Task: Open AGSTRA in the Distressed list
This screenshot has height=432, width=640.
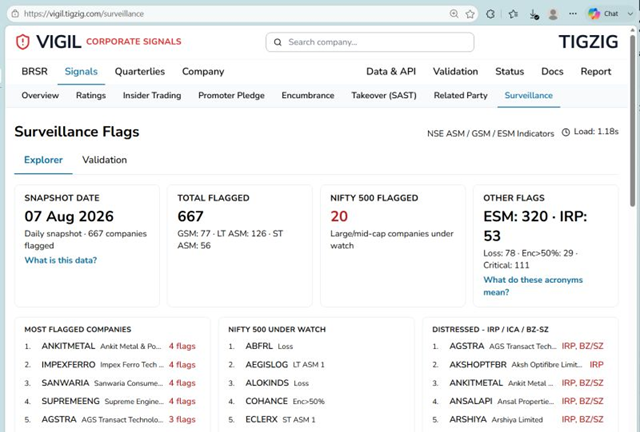Action: point(518,346)
